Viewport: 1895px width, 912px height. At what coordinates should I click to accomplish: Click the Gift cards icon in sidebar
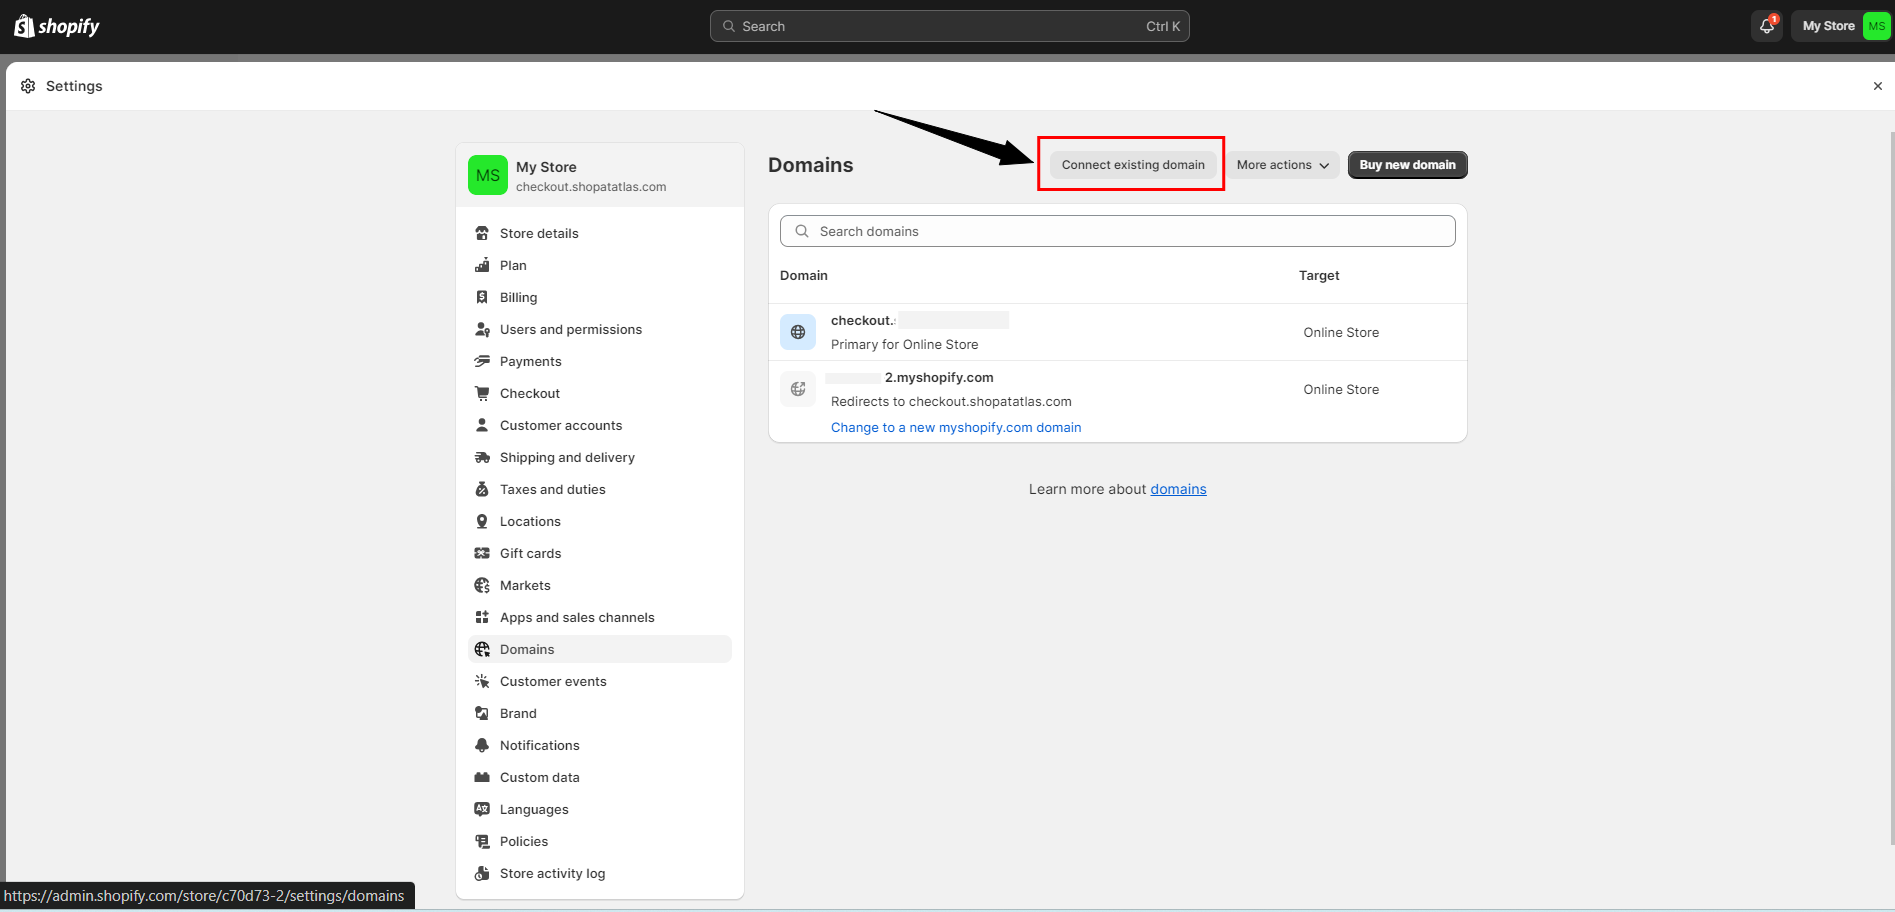click(x=482, y=553)
